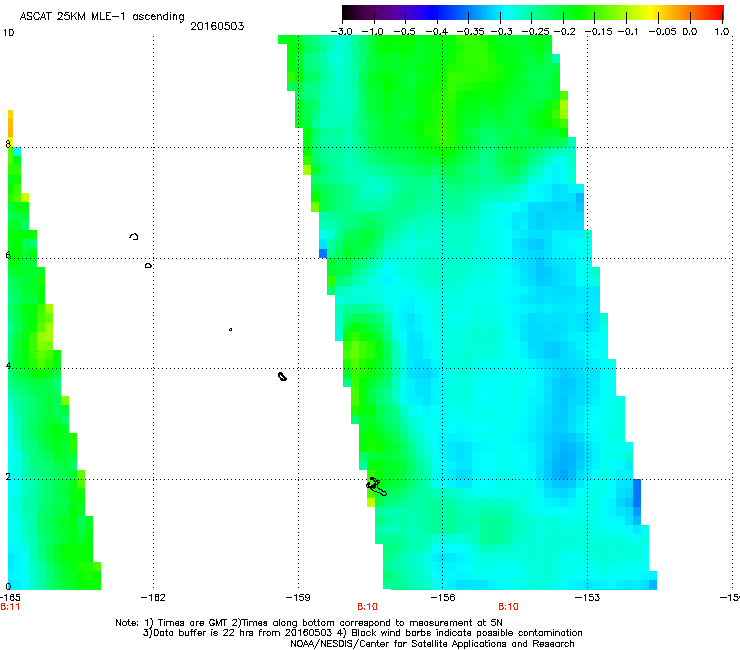This screenshot has width=740, height=650.
Task: Click the longitude label -165
Action: [x=10, y=598]
